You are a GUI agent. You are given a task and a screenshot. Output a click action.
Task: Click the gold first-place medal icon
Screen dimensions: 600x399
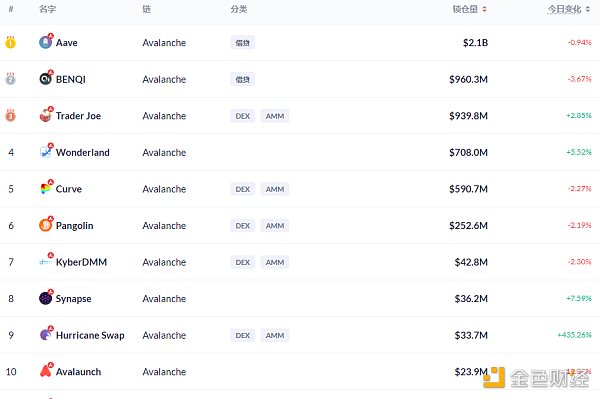(x=10, y=42)
